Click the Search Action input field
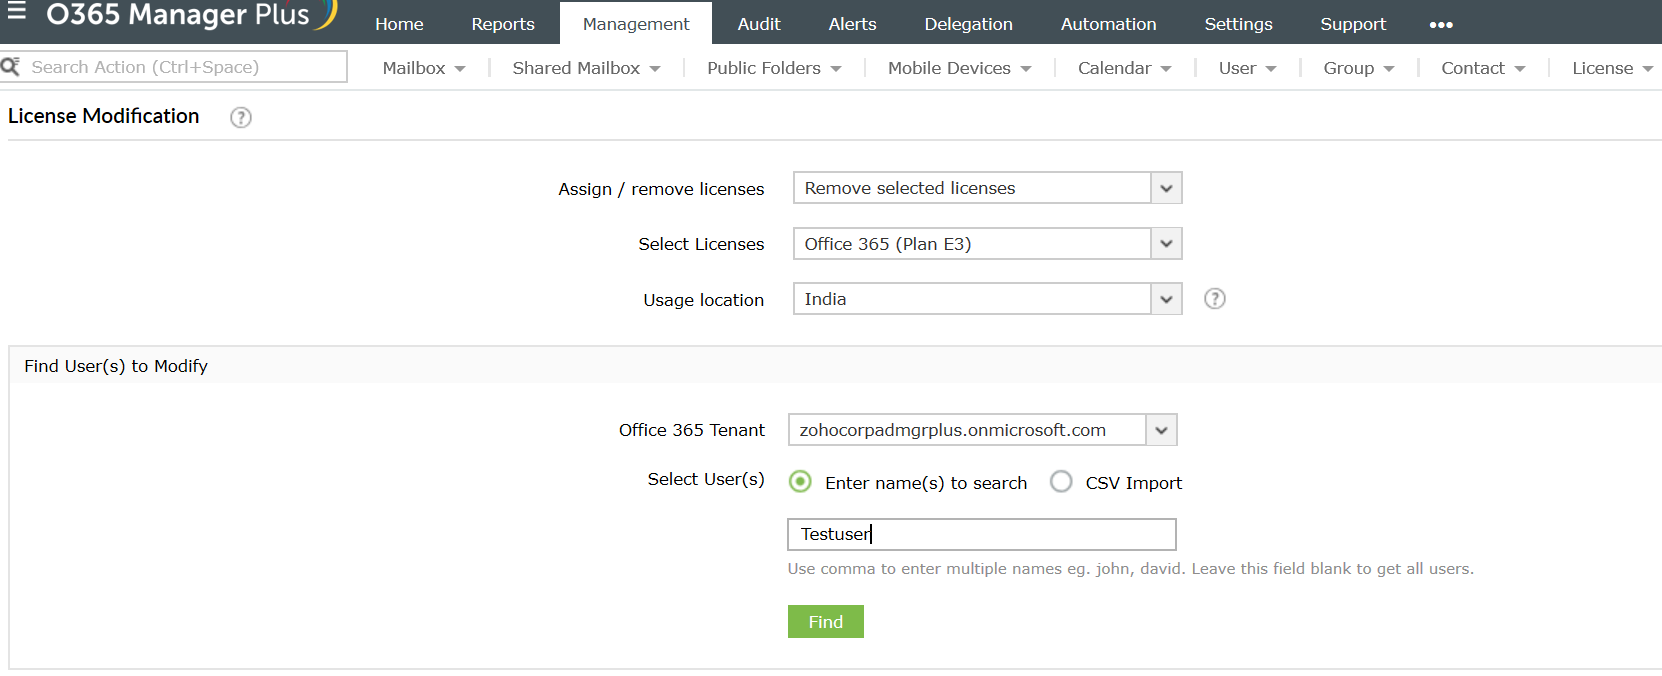Viewport: 1662px width, 676px height. point(186,67)
